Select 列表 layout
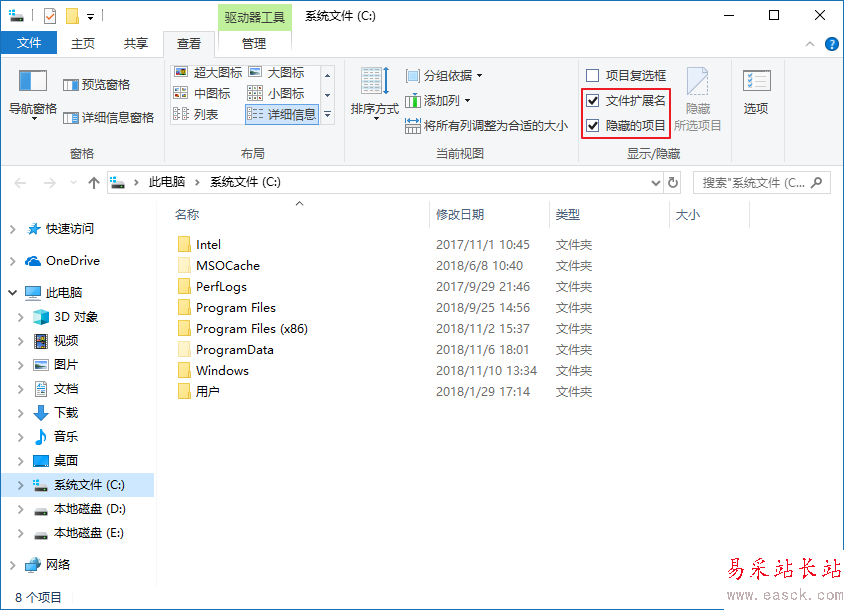Viewport: 844px width, 610px height. click(196, 114)
